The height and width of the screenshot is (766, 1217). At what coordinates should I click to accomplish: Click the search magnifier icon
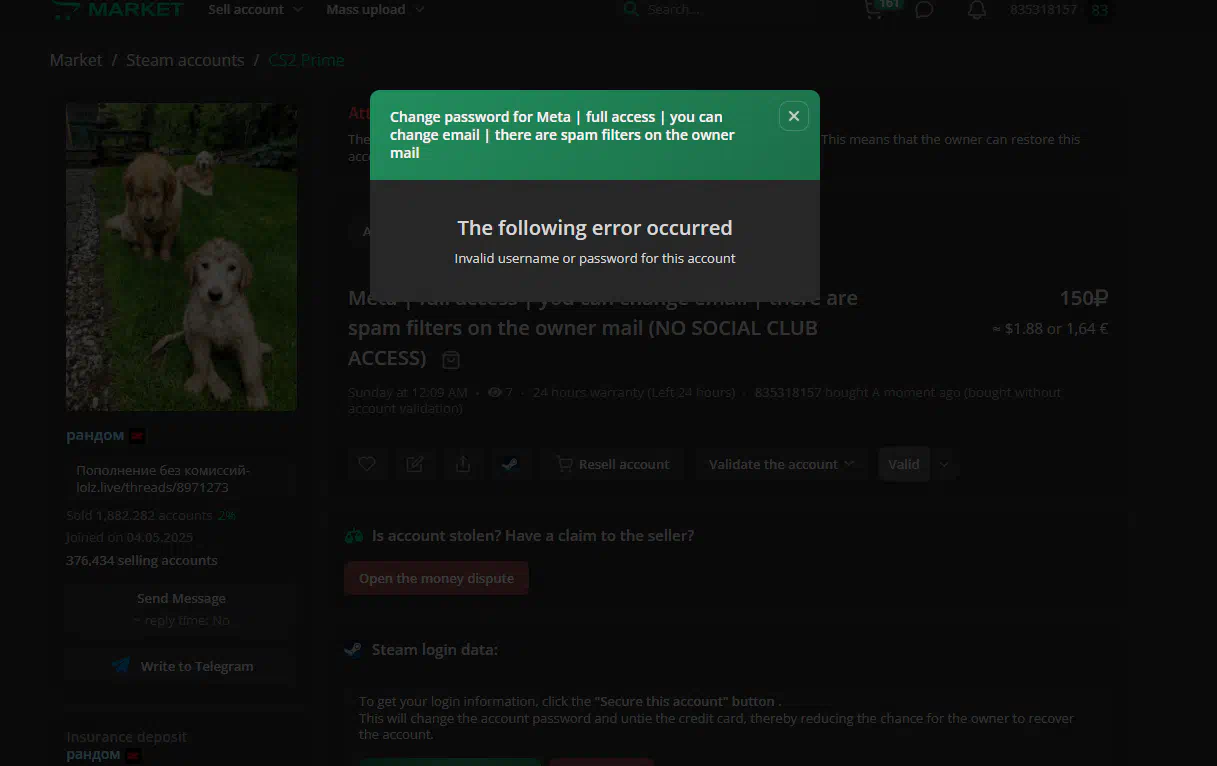631,9
